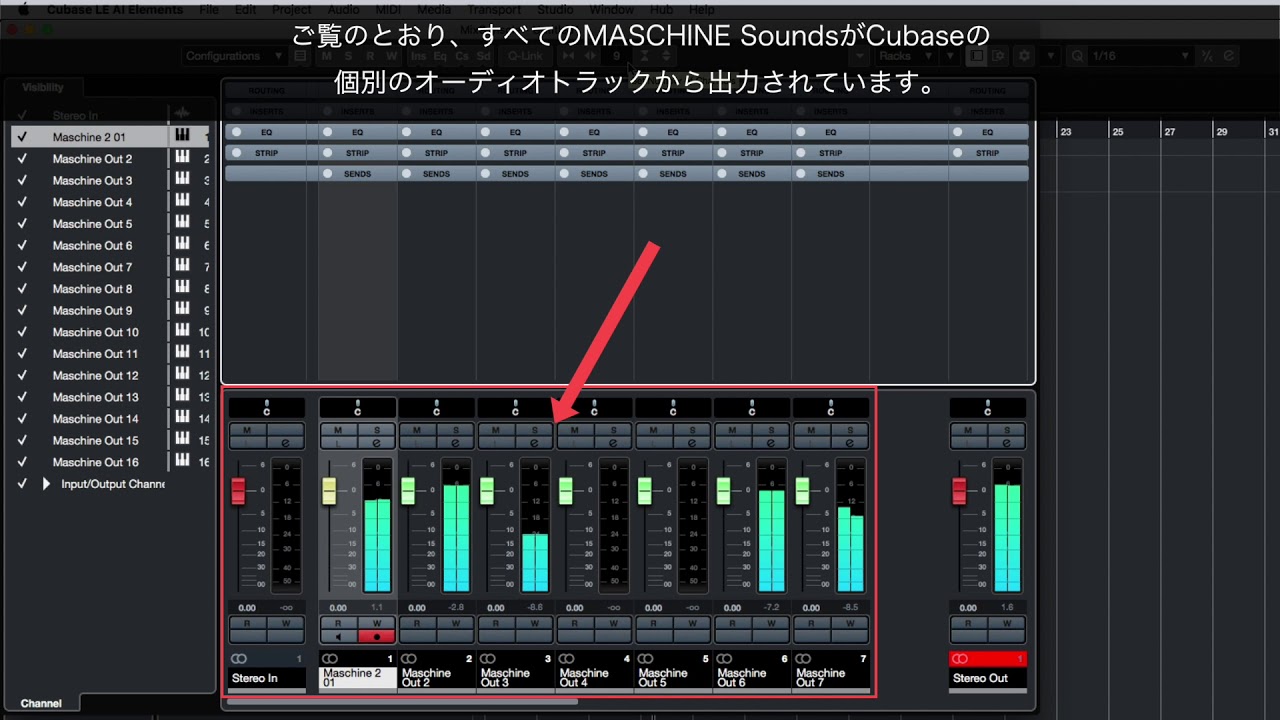This screenshot has height=720, width=1280.
Task: Click the red Stereo In volume fader
Action: 238,491
